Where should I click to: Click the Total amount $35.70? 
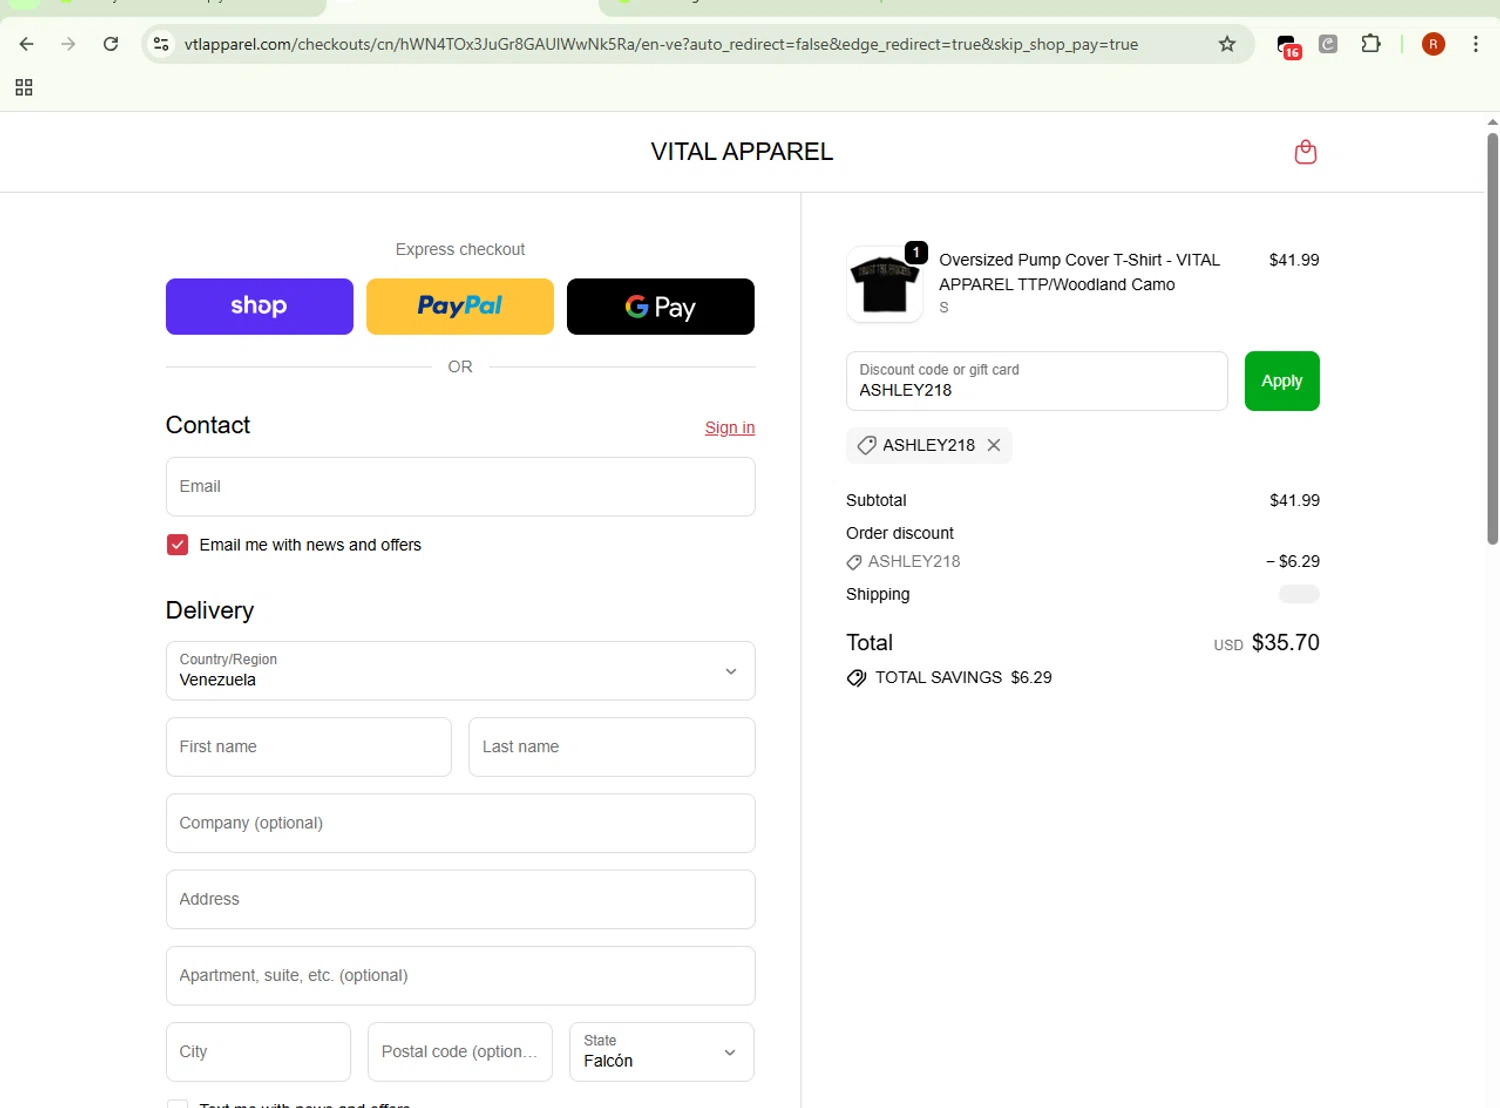tap(1286, 643)
